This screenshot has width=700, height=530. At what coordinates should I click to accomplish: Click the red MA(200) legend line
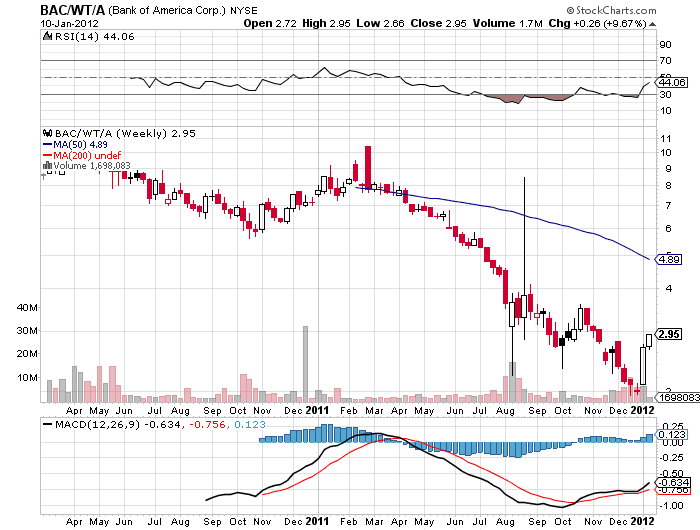click(x=47, y=155)
